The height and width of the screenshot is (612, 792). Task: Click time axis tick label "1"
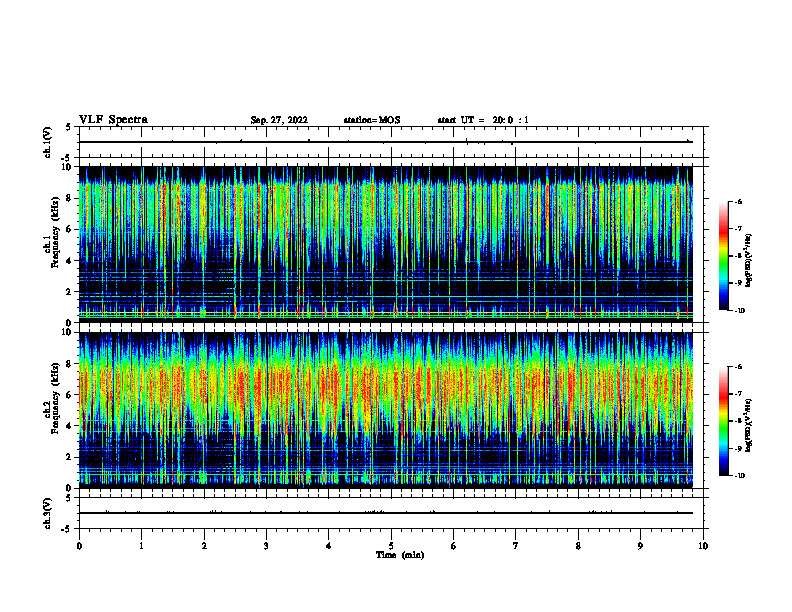point(141,546)
